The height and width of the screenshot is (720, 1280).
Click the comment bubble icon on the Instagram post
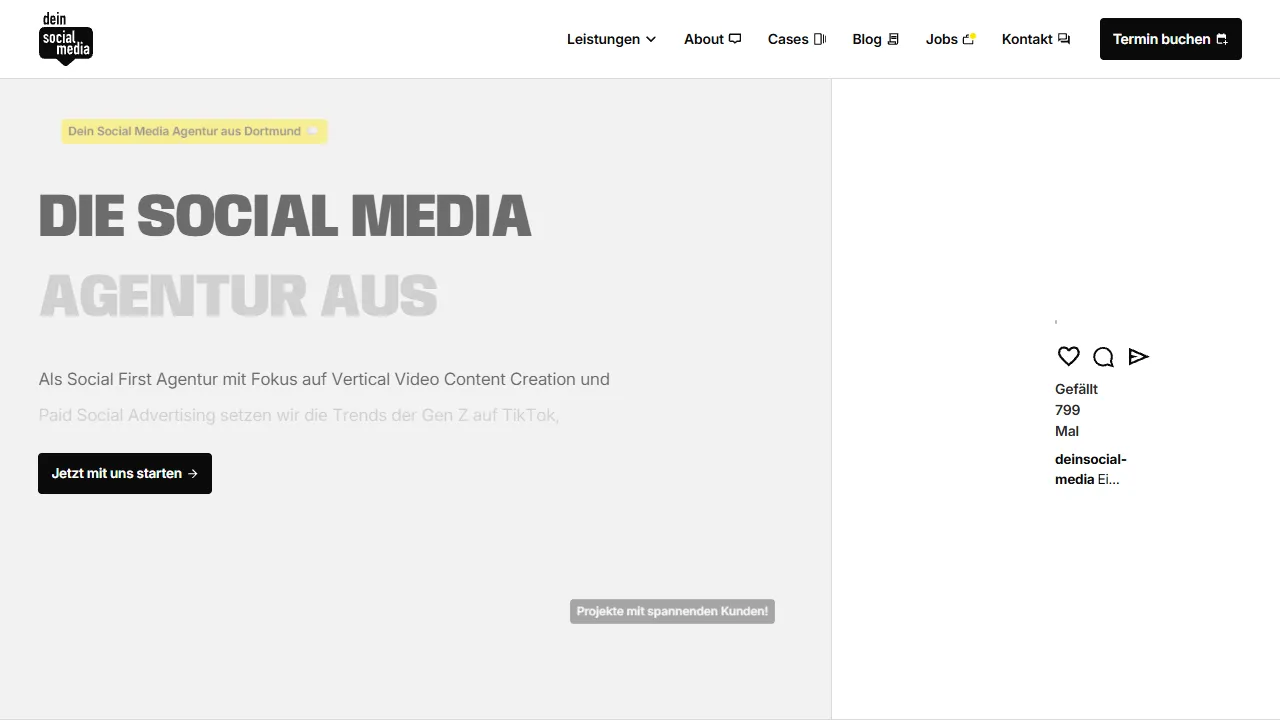point(1103,356)
